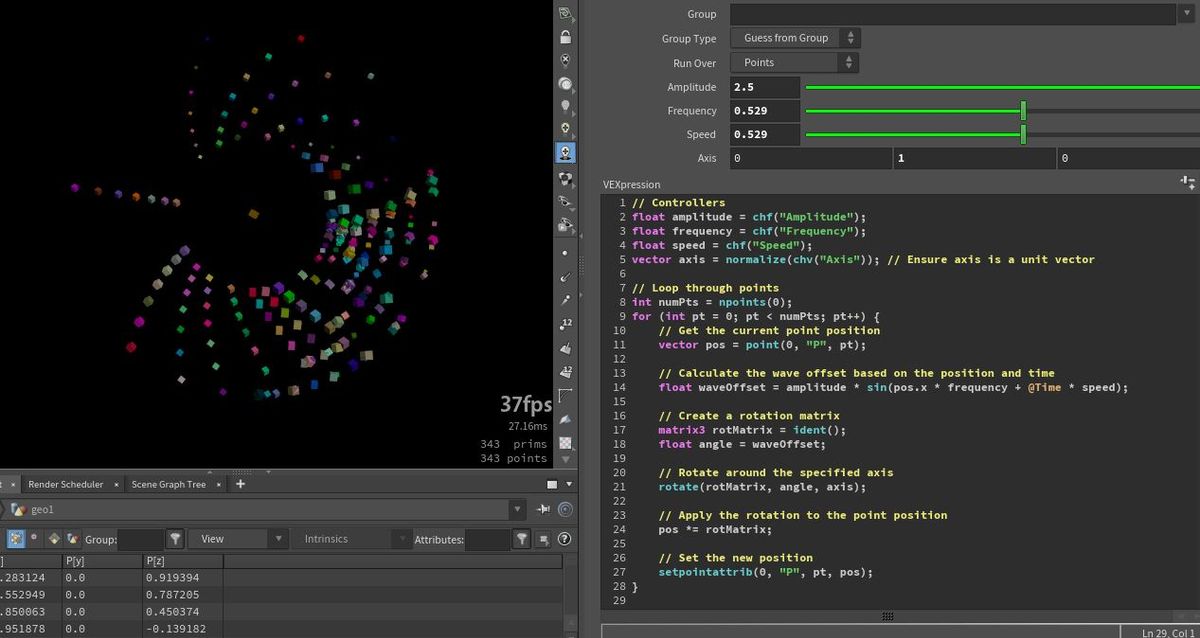Expand the View dropdown in spreadsheet
Image resolution: width=1200 pixels, height=638 pixels.
[x=238, y=539]
